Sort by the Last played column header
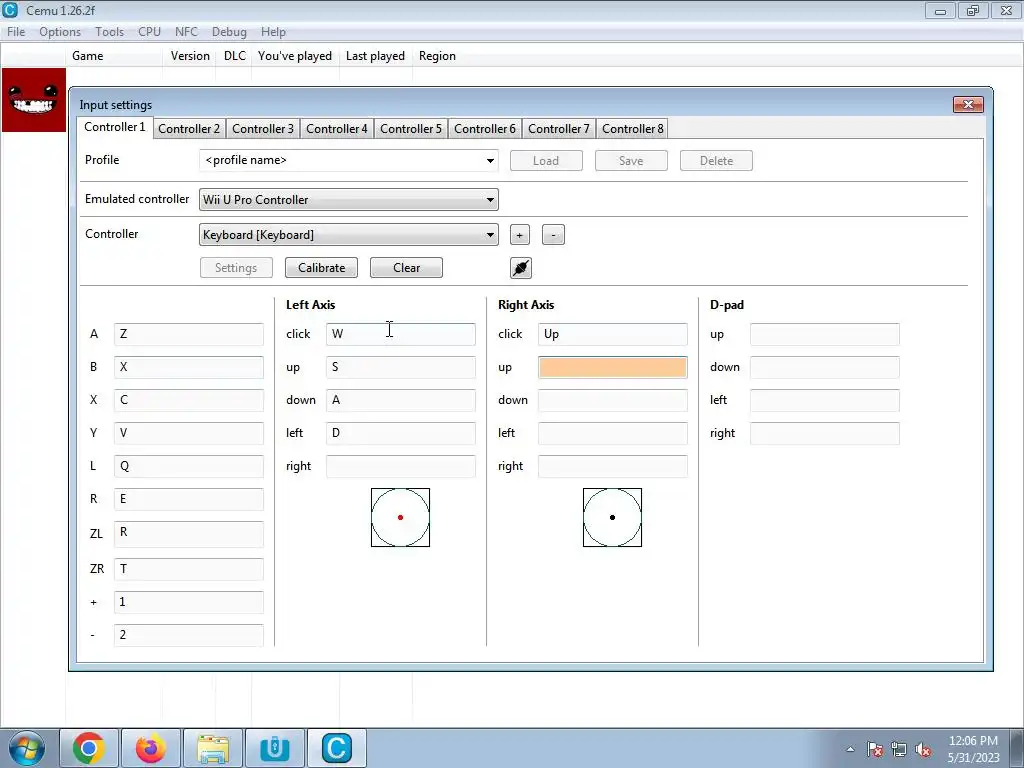This screenshot has width=1024, height=768. pos(376,56)
